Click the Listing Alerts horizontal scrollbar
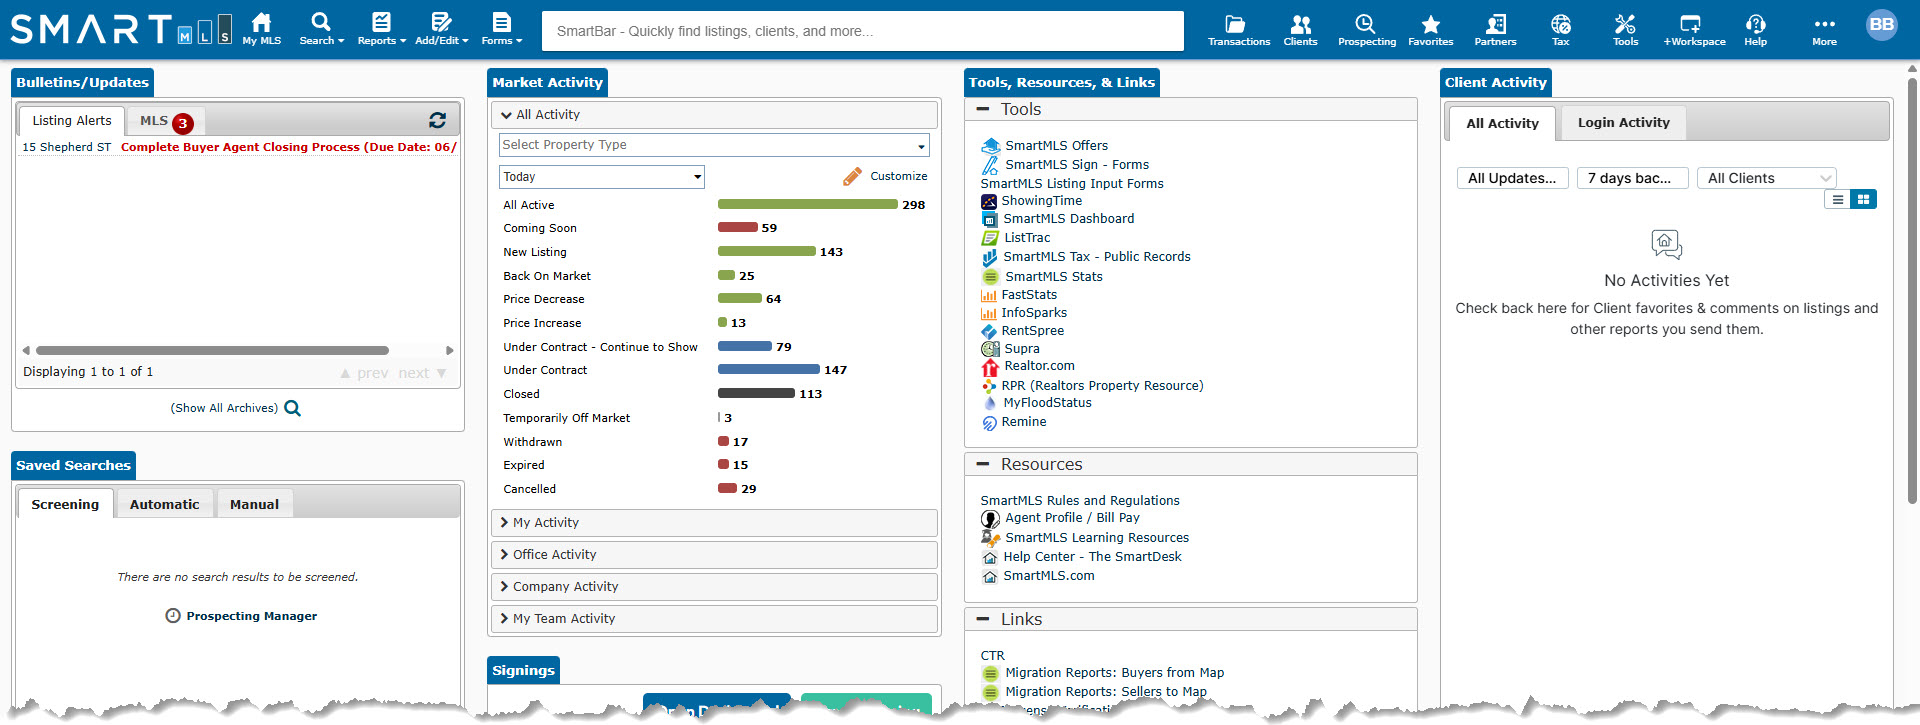 click(212, 350)
